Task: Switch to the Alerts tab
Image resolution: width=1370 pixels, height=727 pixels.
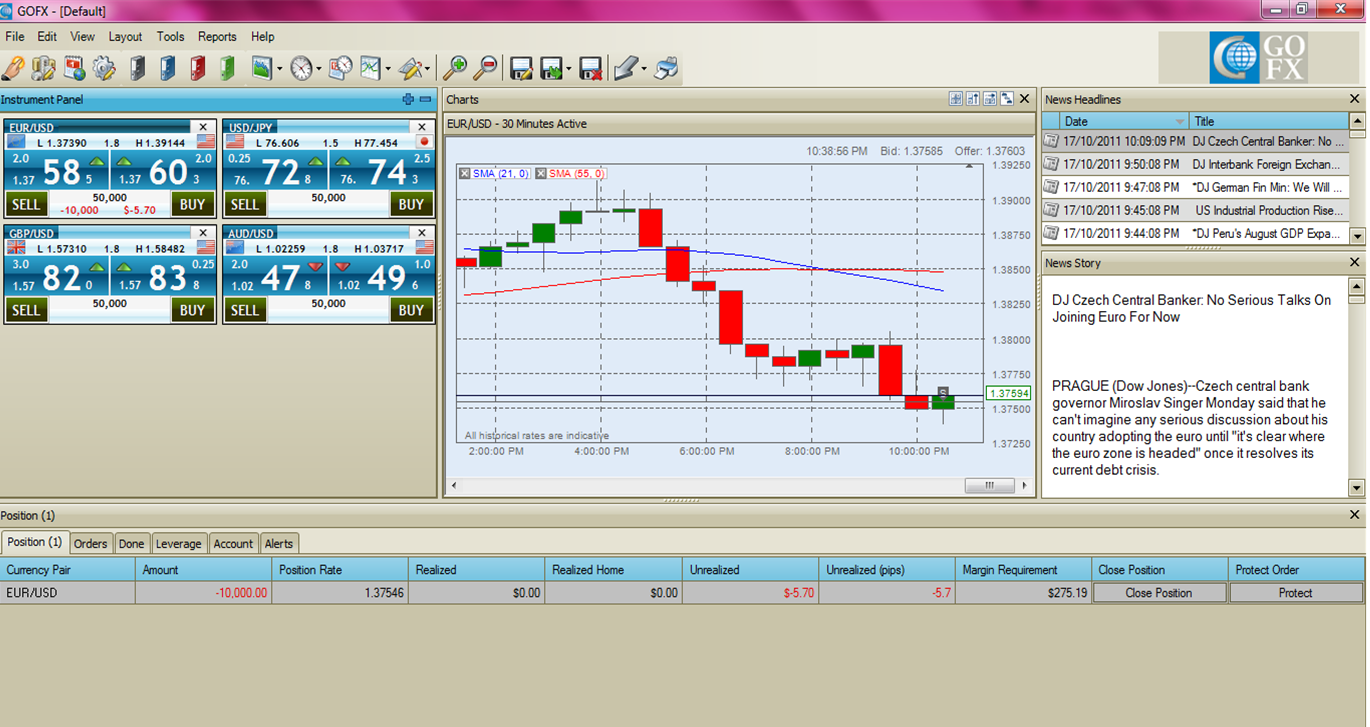Action: pos(279,544)
